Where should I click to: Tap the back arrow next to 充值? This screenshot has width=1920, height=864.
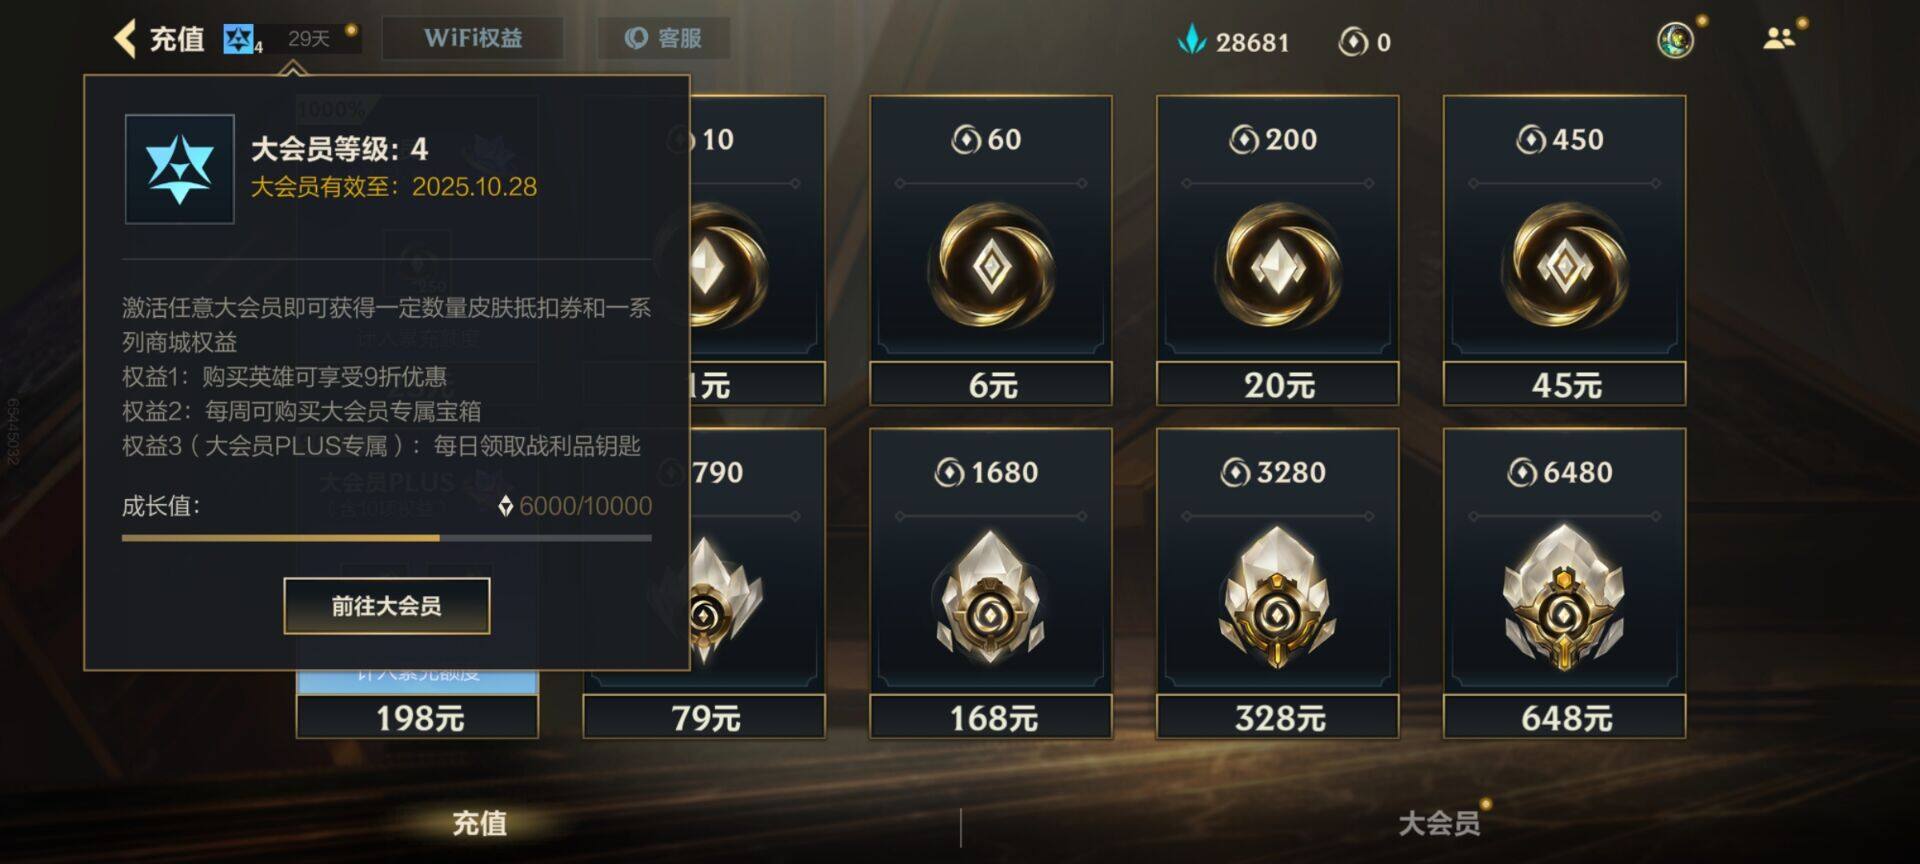(126, 39)
